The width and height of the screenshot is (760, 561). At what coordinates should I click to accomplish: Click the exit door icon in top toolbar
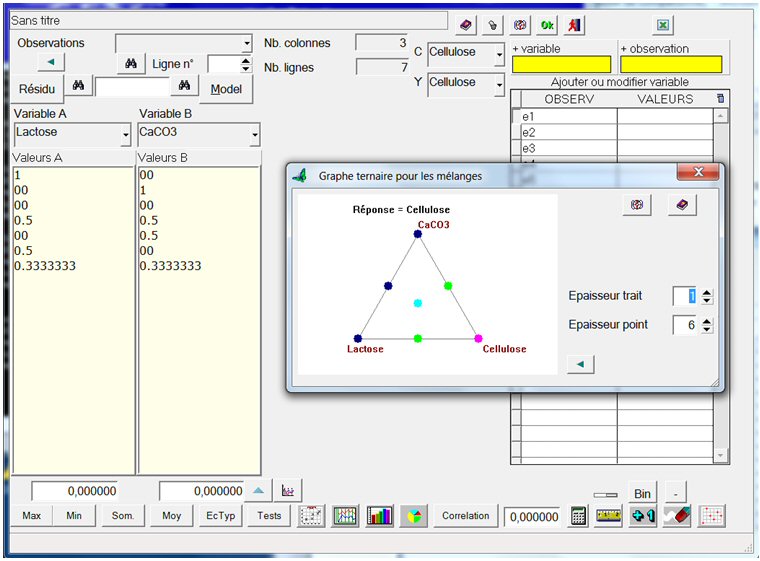(575, 25)
